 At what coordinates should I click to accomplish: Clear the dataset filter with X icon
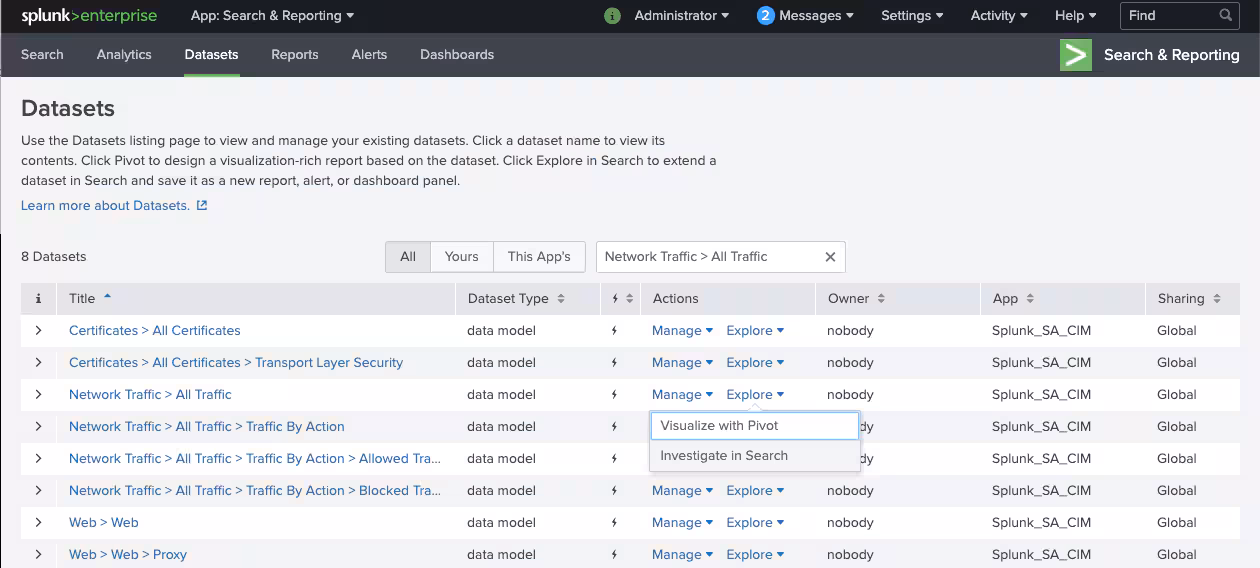830,257
